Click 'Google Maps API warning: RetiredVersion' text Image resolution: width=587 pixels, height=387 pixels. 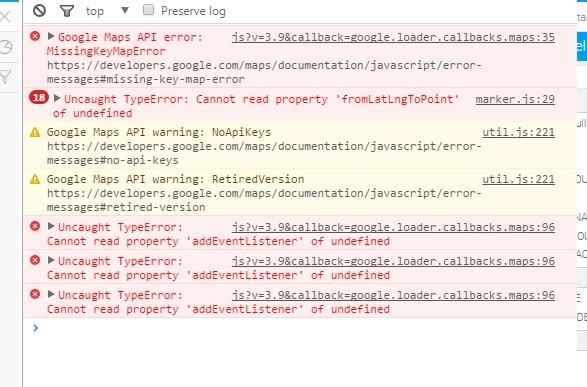175,179
